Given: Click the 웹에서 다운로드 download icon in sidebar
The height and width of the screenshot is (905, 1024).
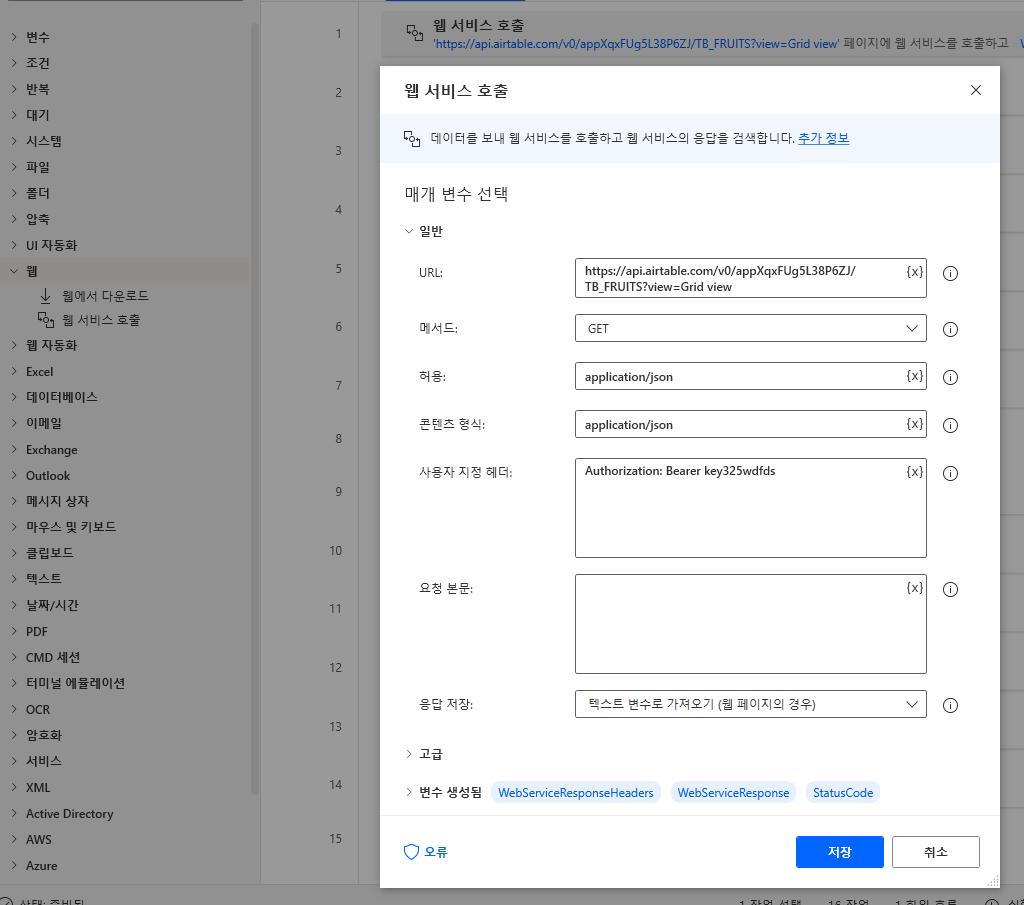Looking at the screenshot, I should (x=45, y=296).
